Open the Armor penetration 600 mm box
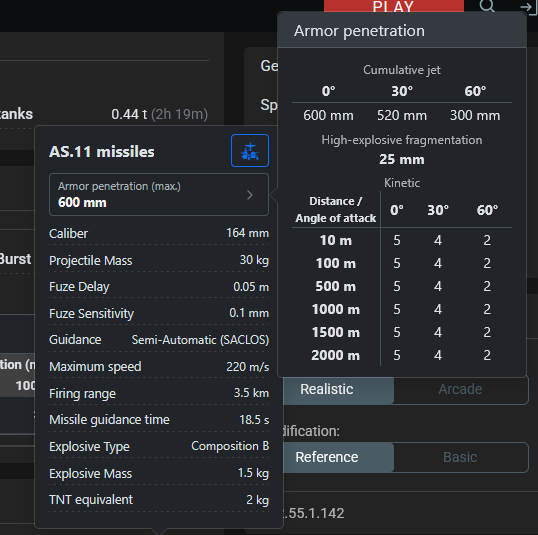 (x=159, y=195)
